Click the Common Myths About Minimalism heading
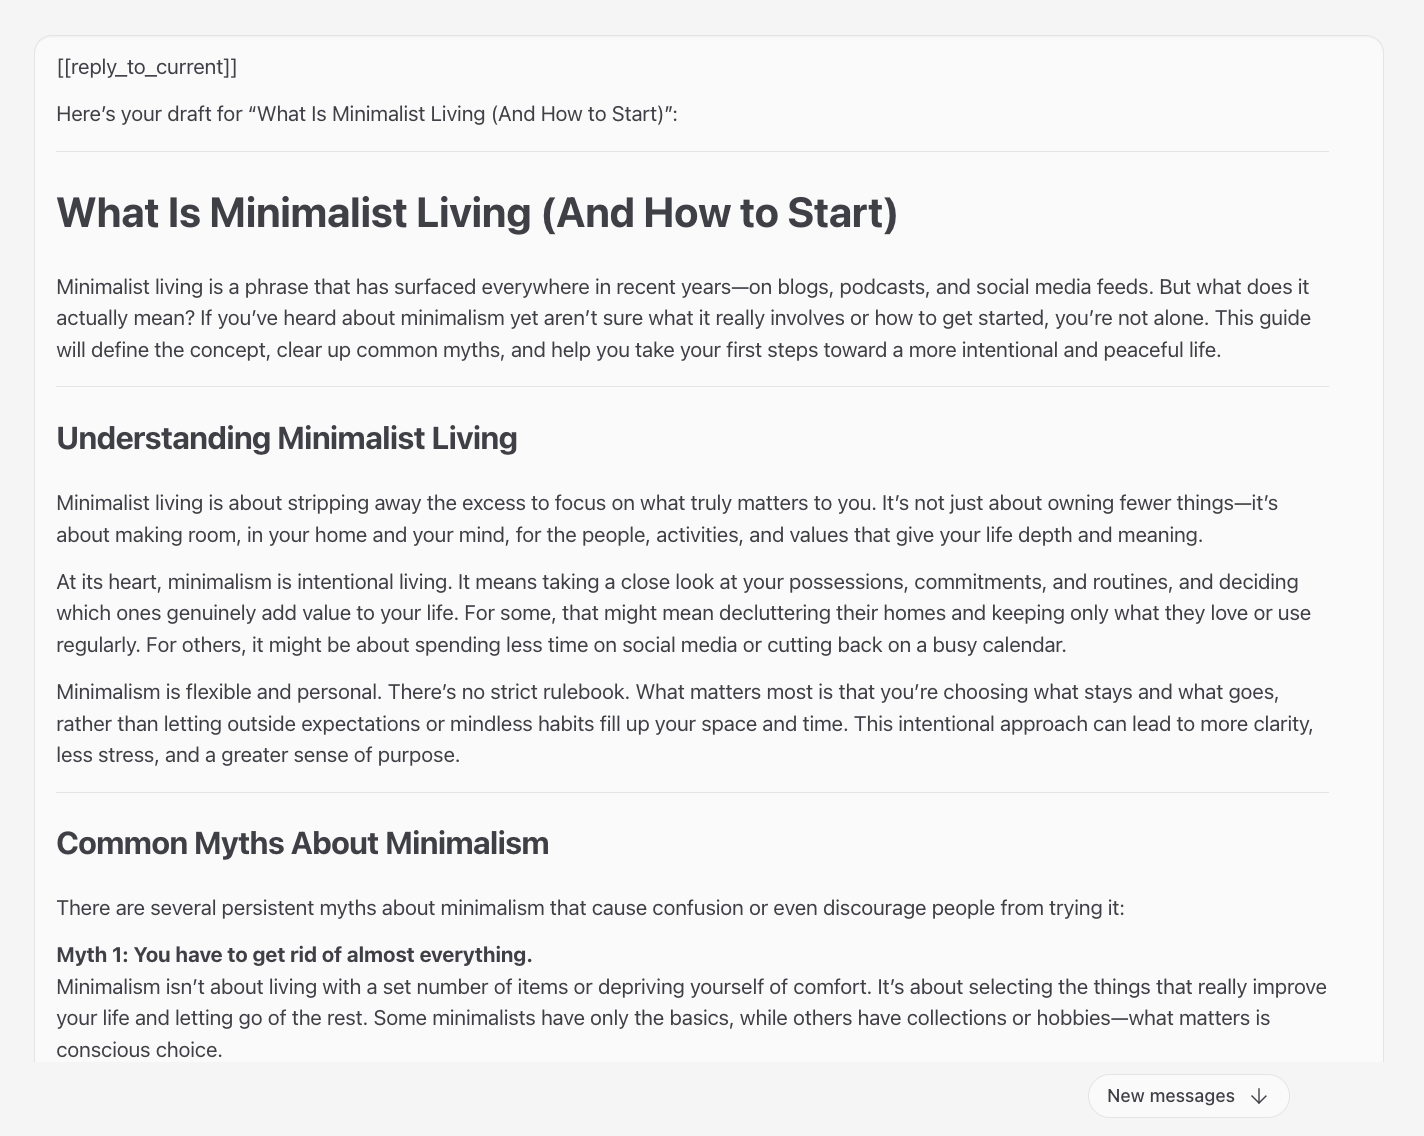 tap(302, 843)
